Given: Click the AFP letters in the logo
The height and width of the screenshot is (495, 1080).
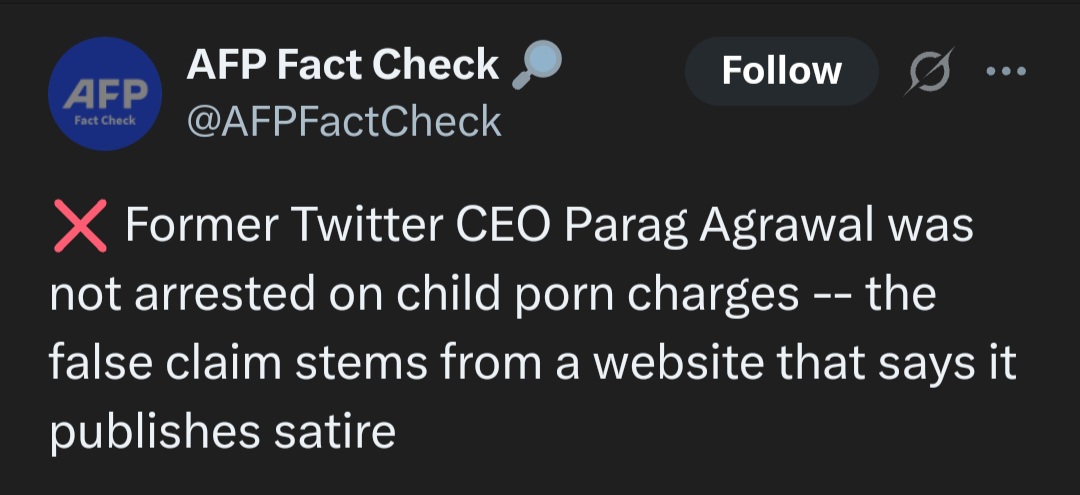Looking at the screenshot, I should [x=105, y=94].
